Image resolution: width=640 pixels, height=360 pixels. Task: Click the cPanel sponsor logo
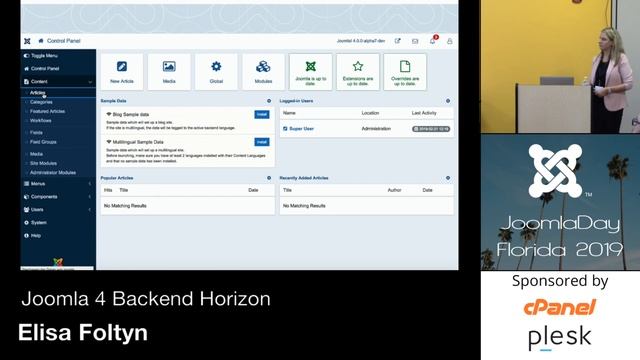click(560, 307)
